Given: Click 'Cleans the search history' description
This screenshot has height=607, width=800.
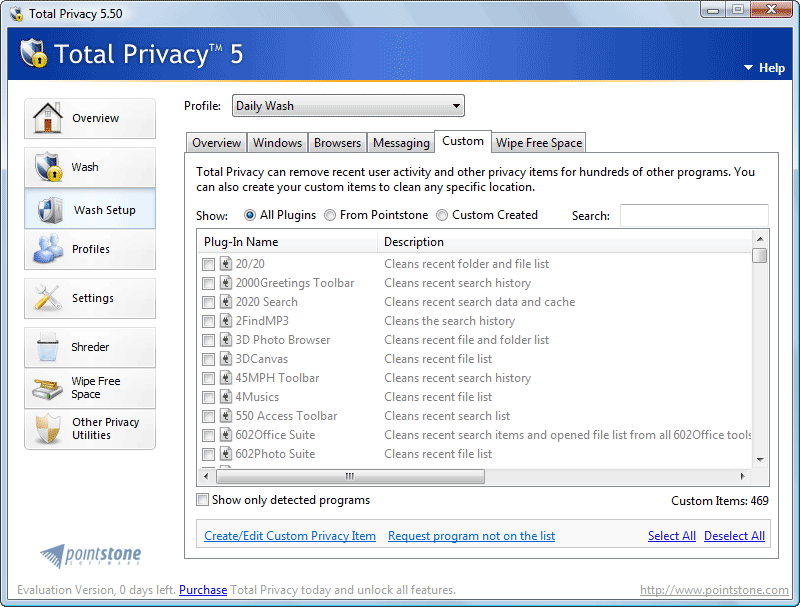Looking at the screenshot, I should click(x=449, y=321).
